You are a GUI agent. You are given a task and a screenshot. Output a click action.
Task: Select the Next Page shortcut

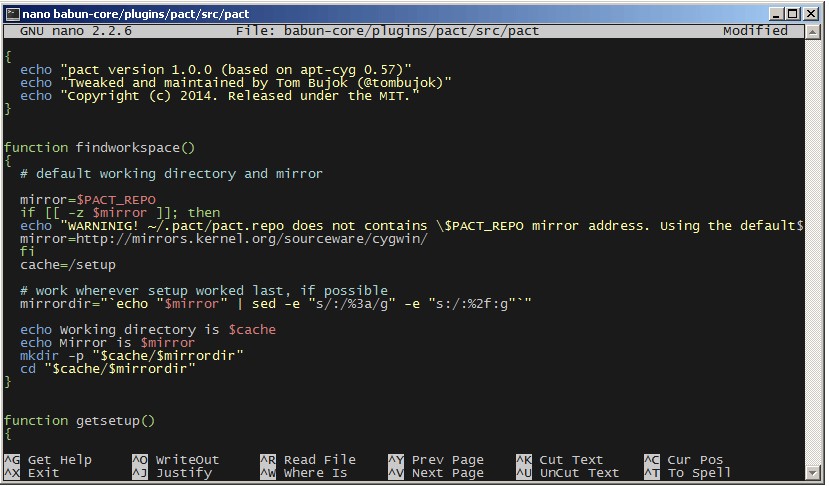tap(447, 473)
